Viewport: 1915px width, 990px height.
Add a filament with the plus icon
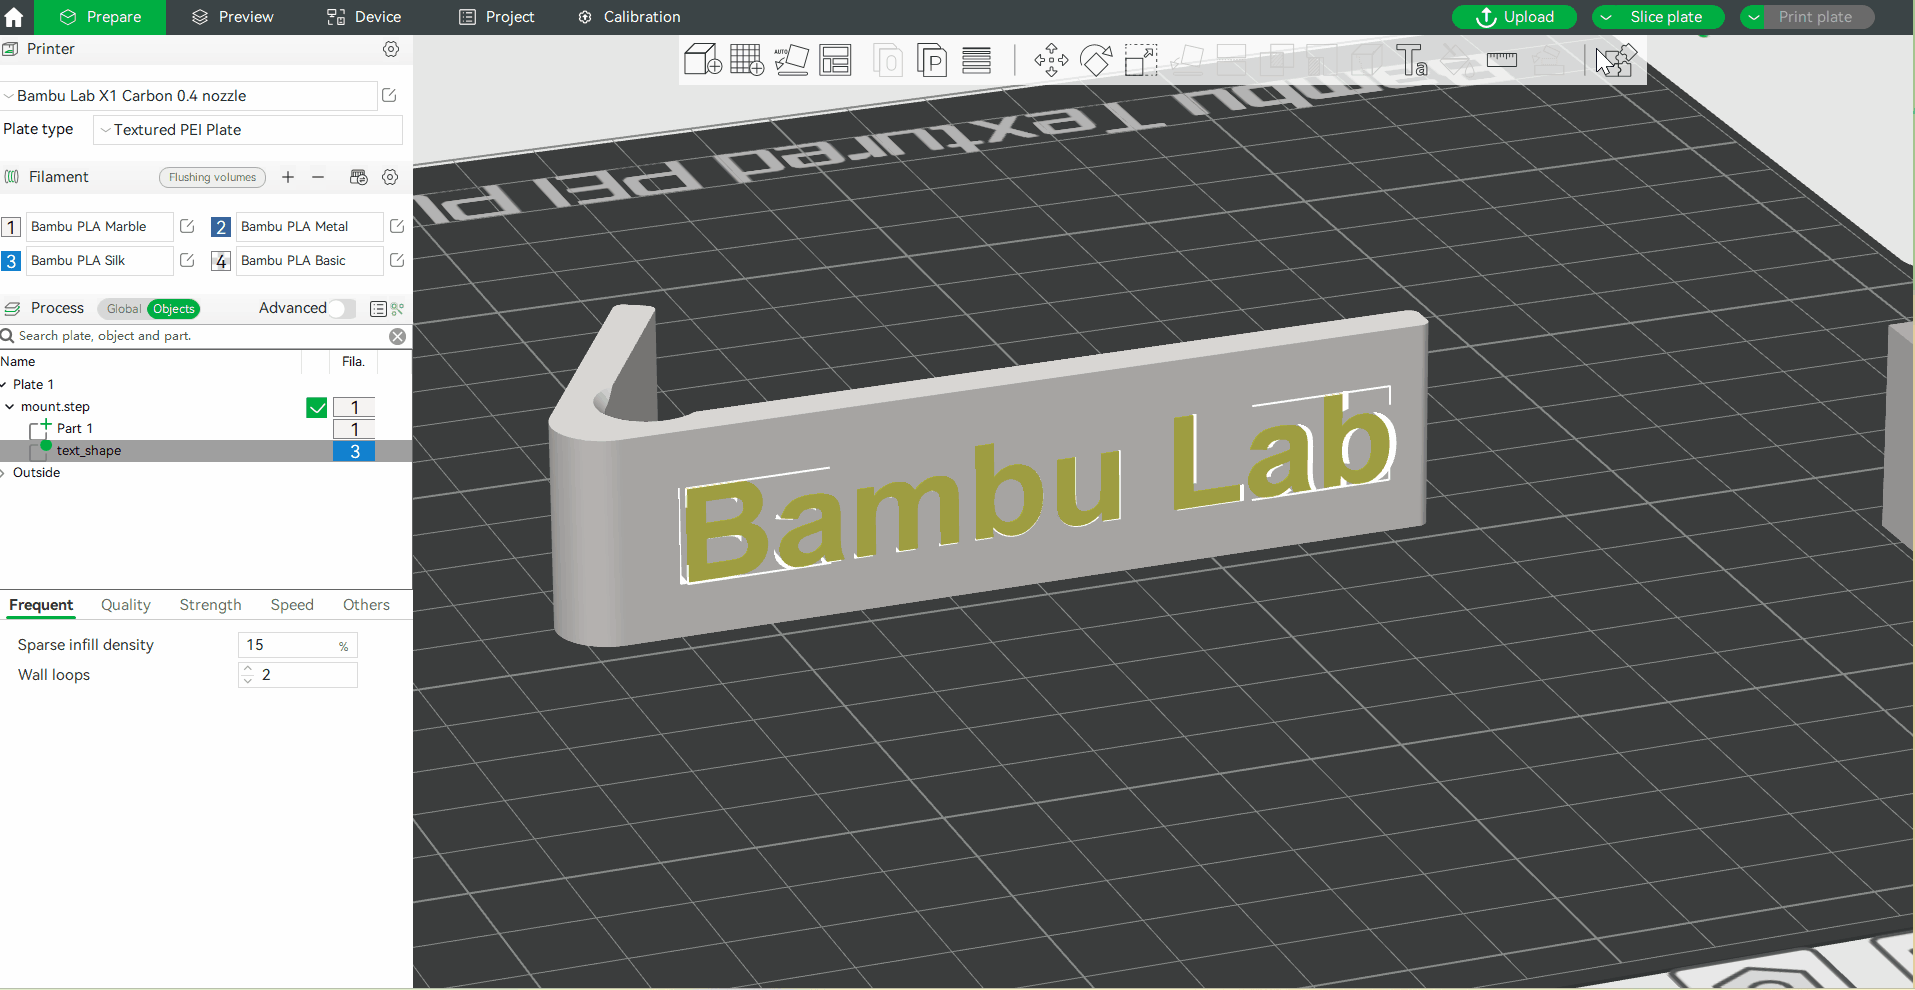click(288, 177)
